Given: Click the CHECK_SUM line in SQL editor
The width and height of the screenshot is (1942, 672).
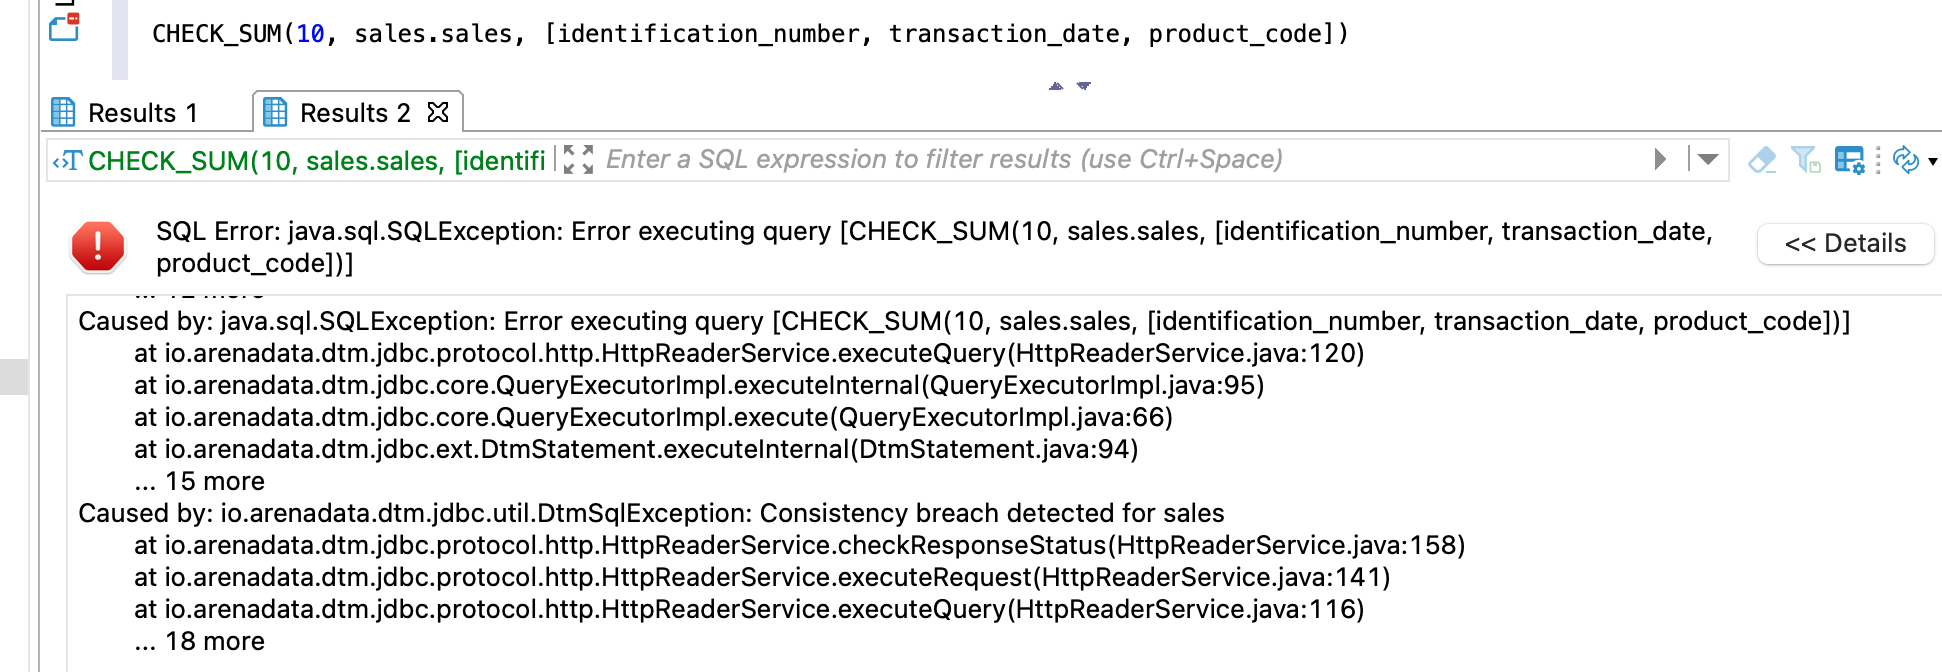Looking at the screenshot, I should pos(750,34).
